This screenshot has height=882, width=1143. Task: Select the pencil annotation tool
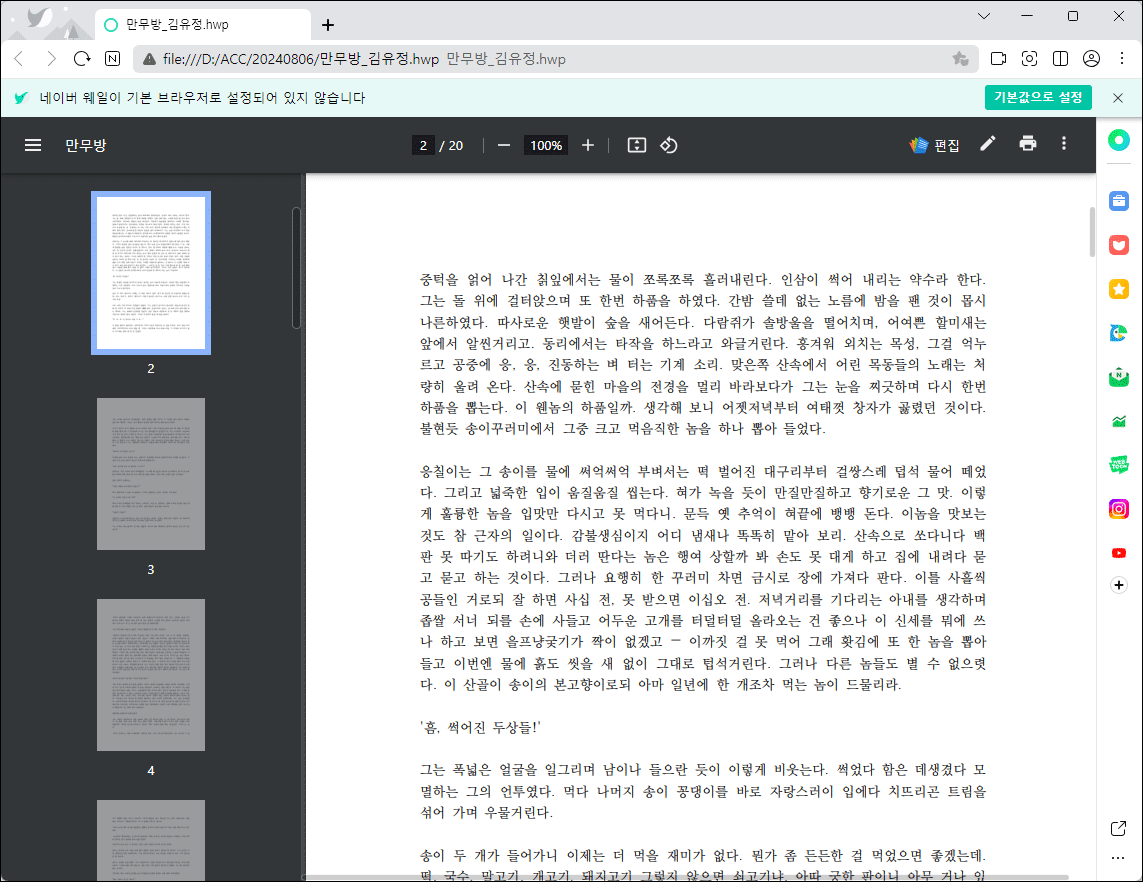click(987, 144)
